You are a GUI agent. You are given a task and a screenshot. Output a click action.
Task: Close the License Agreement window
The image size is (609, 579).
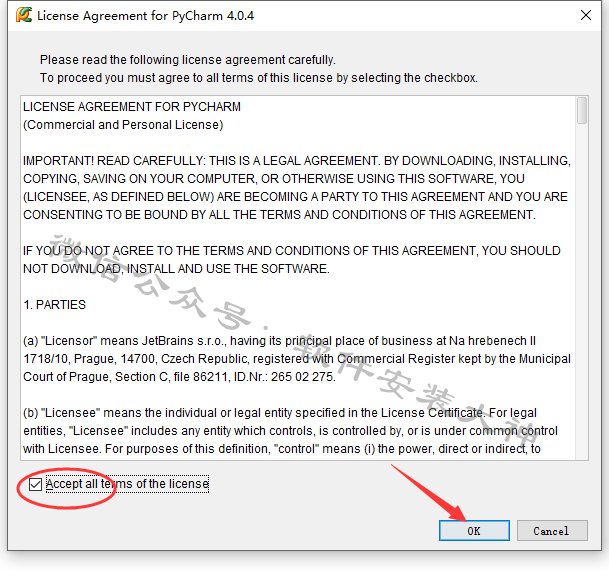click(586, 15)
